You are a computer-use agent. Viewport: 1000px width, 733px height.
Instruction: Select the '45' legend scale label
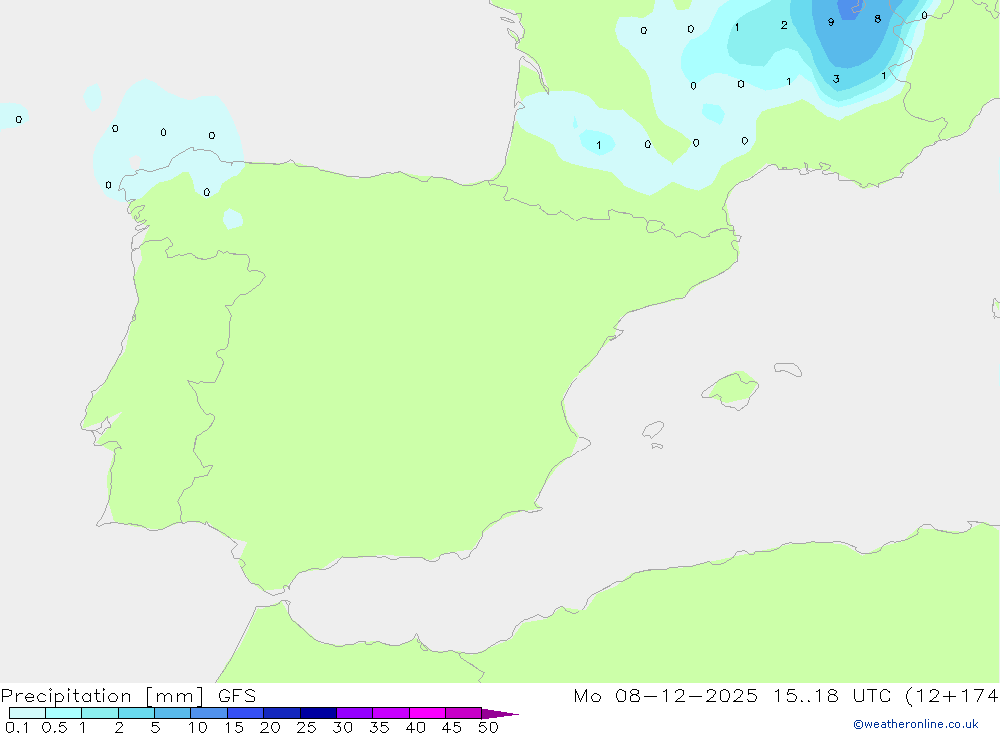point(452,727)
